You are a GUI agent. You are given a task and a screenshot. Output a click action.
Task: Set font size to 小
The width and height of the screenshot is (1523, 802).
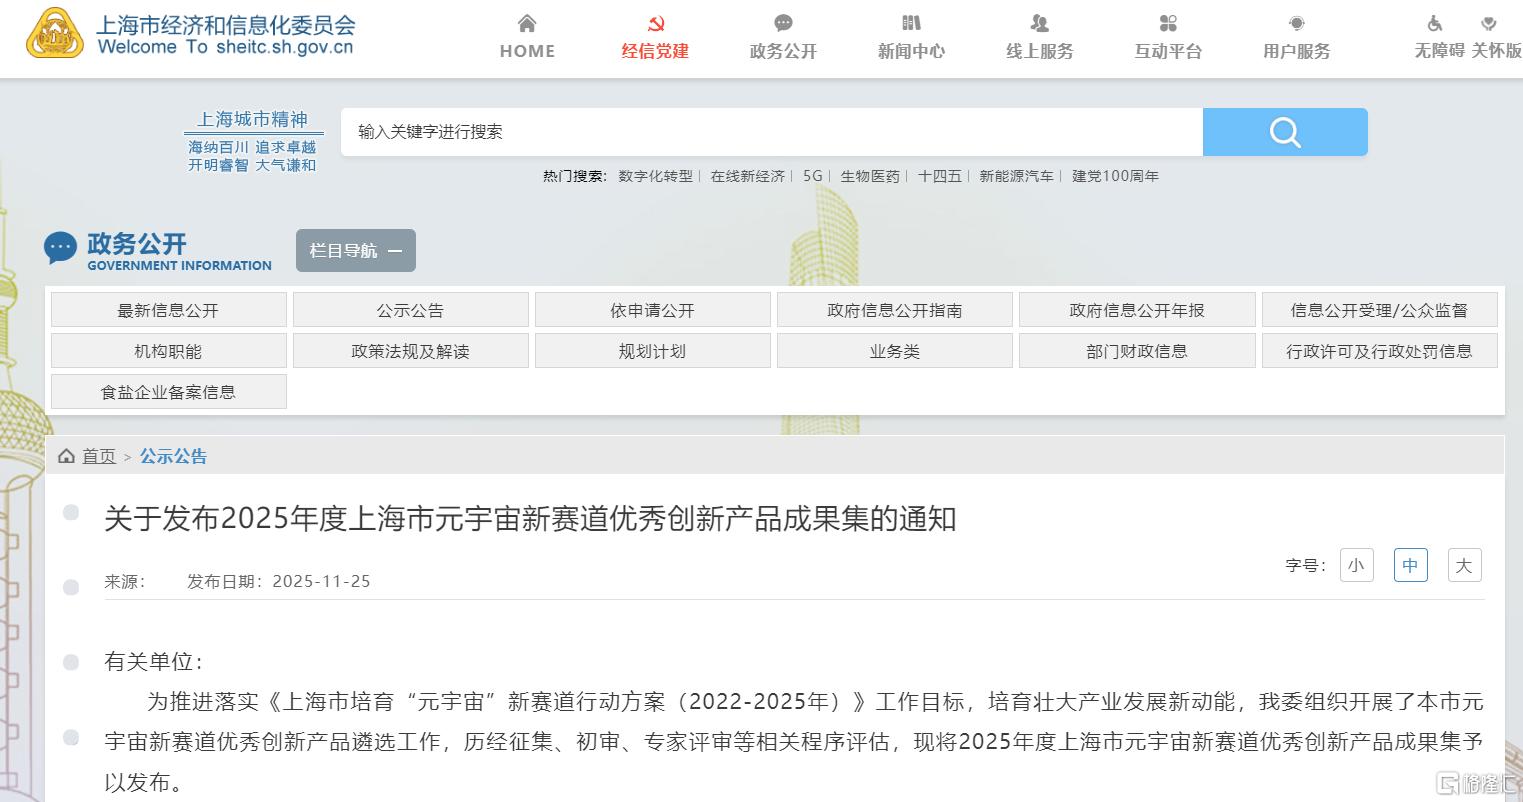point(1356,566)
